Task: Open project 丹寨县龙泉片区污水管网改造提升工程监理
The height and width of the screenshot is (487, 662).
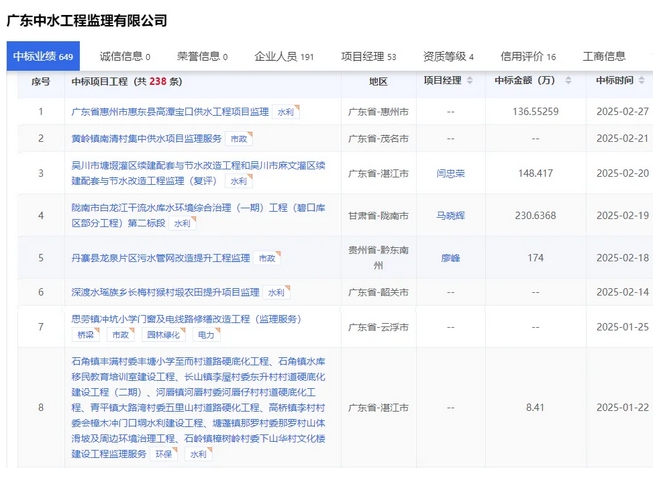Action: click(x=161, y=258)
